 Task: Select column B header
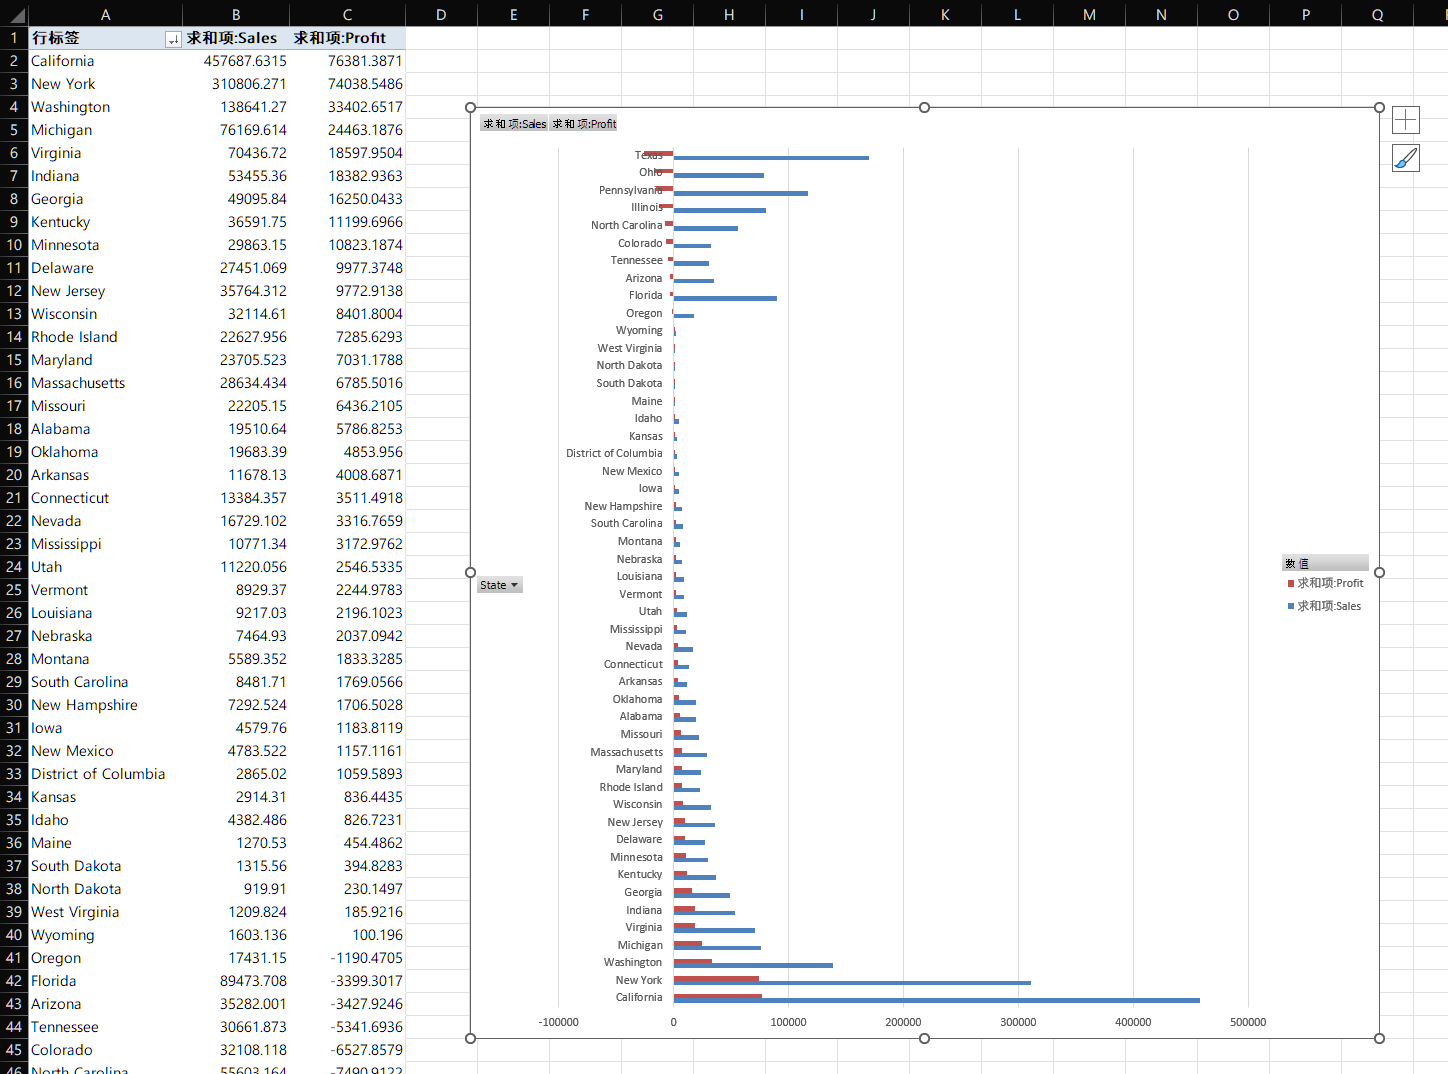(236, 14)
